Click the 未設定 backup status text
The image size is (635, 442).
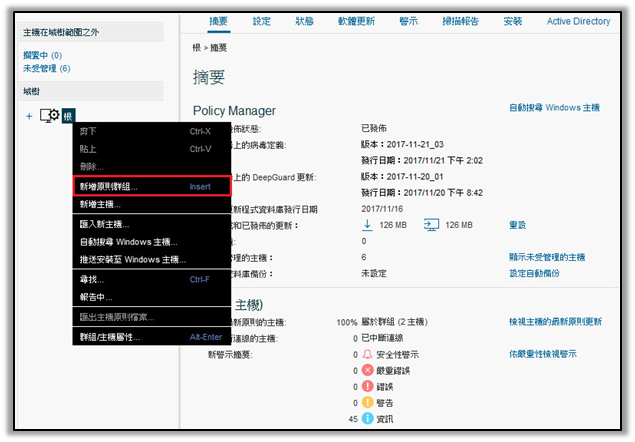[x=374, y=273]
